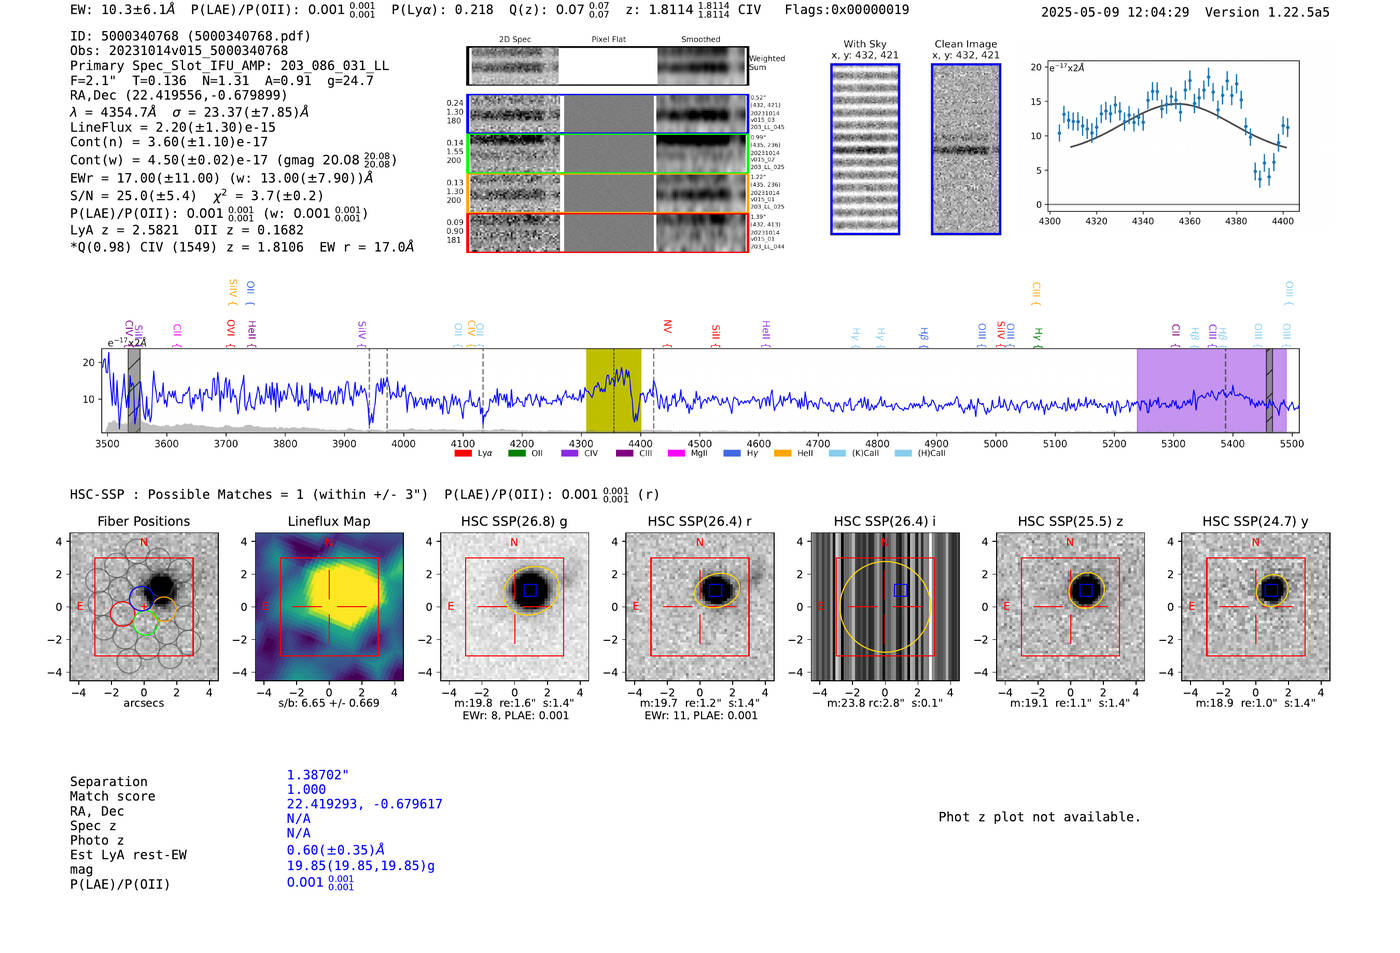Click the Lyα red legend swatch
The height and width of the screenshot is (953, 1400).
[463, 453]
